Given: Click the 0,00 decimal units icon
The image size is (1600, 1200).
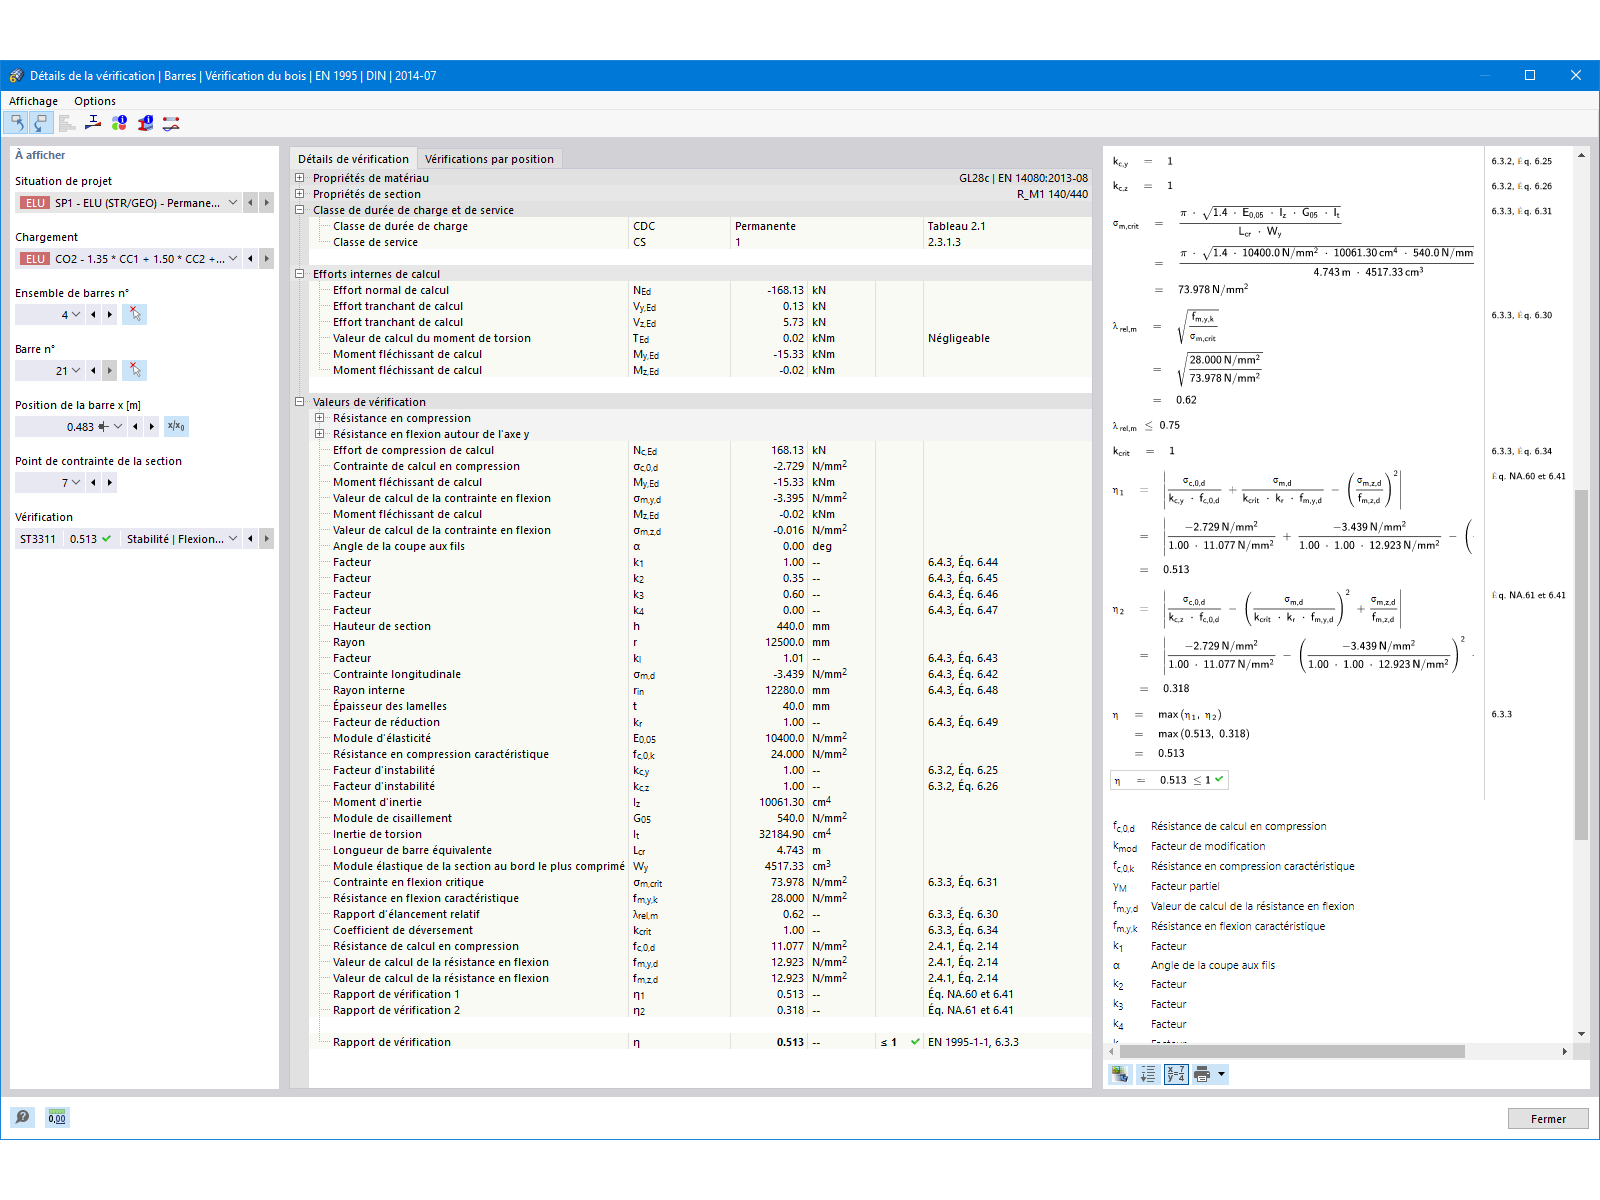Looking at the screenshot, I should pos(57,1117).
